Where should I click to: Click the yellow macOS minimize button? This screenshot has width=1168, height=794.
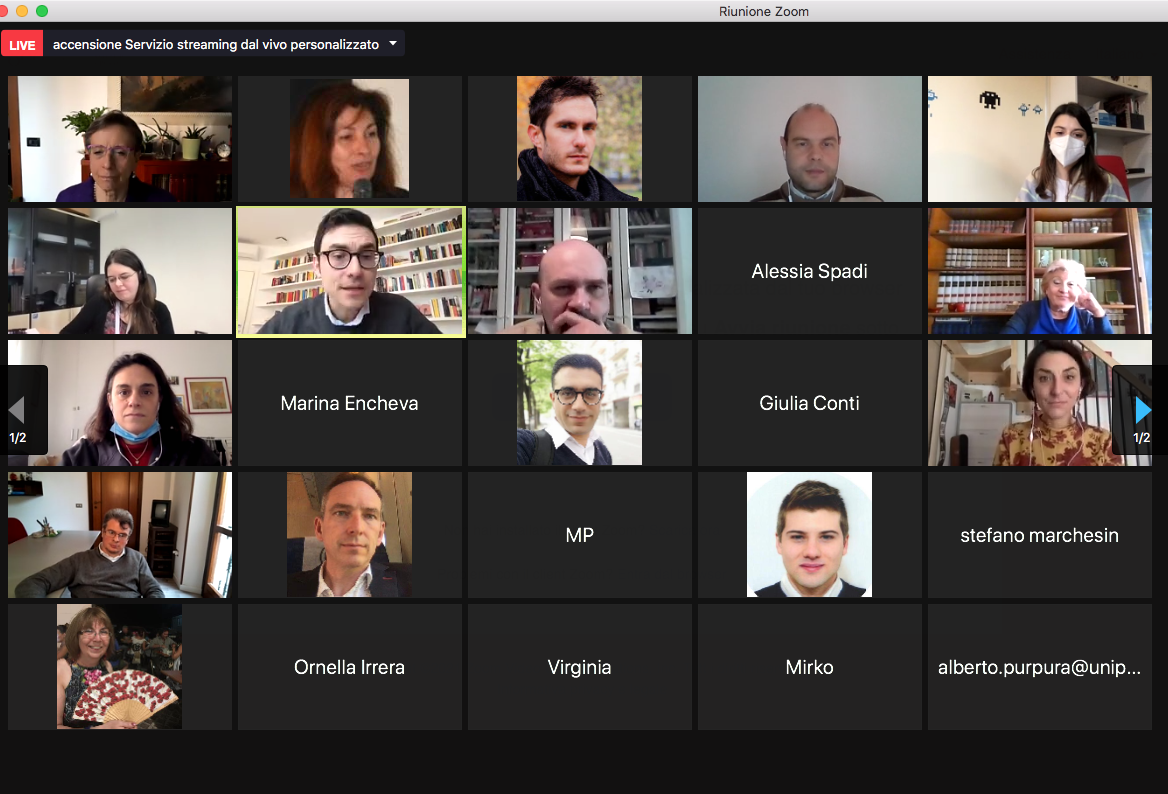pyautogui.click(x=22, y=10)
